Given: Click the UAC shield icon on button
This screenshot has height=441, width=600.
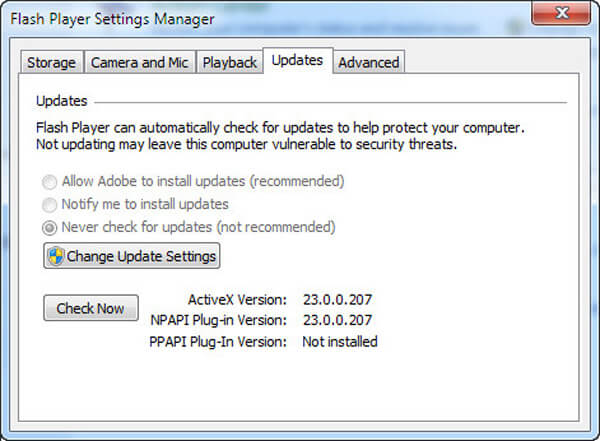Looking at the screenshot, I should point(56,256).
